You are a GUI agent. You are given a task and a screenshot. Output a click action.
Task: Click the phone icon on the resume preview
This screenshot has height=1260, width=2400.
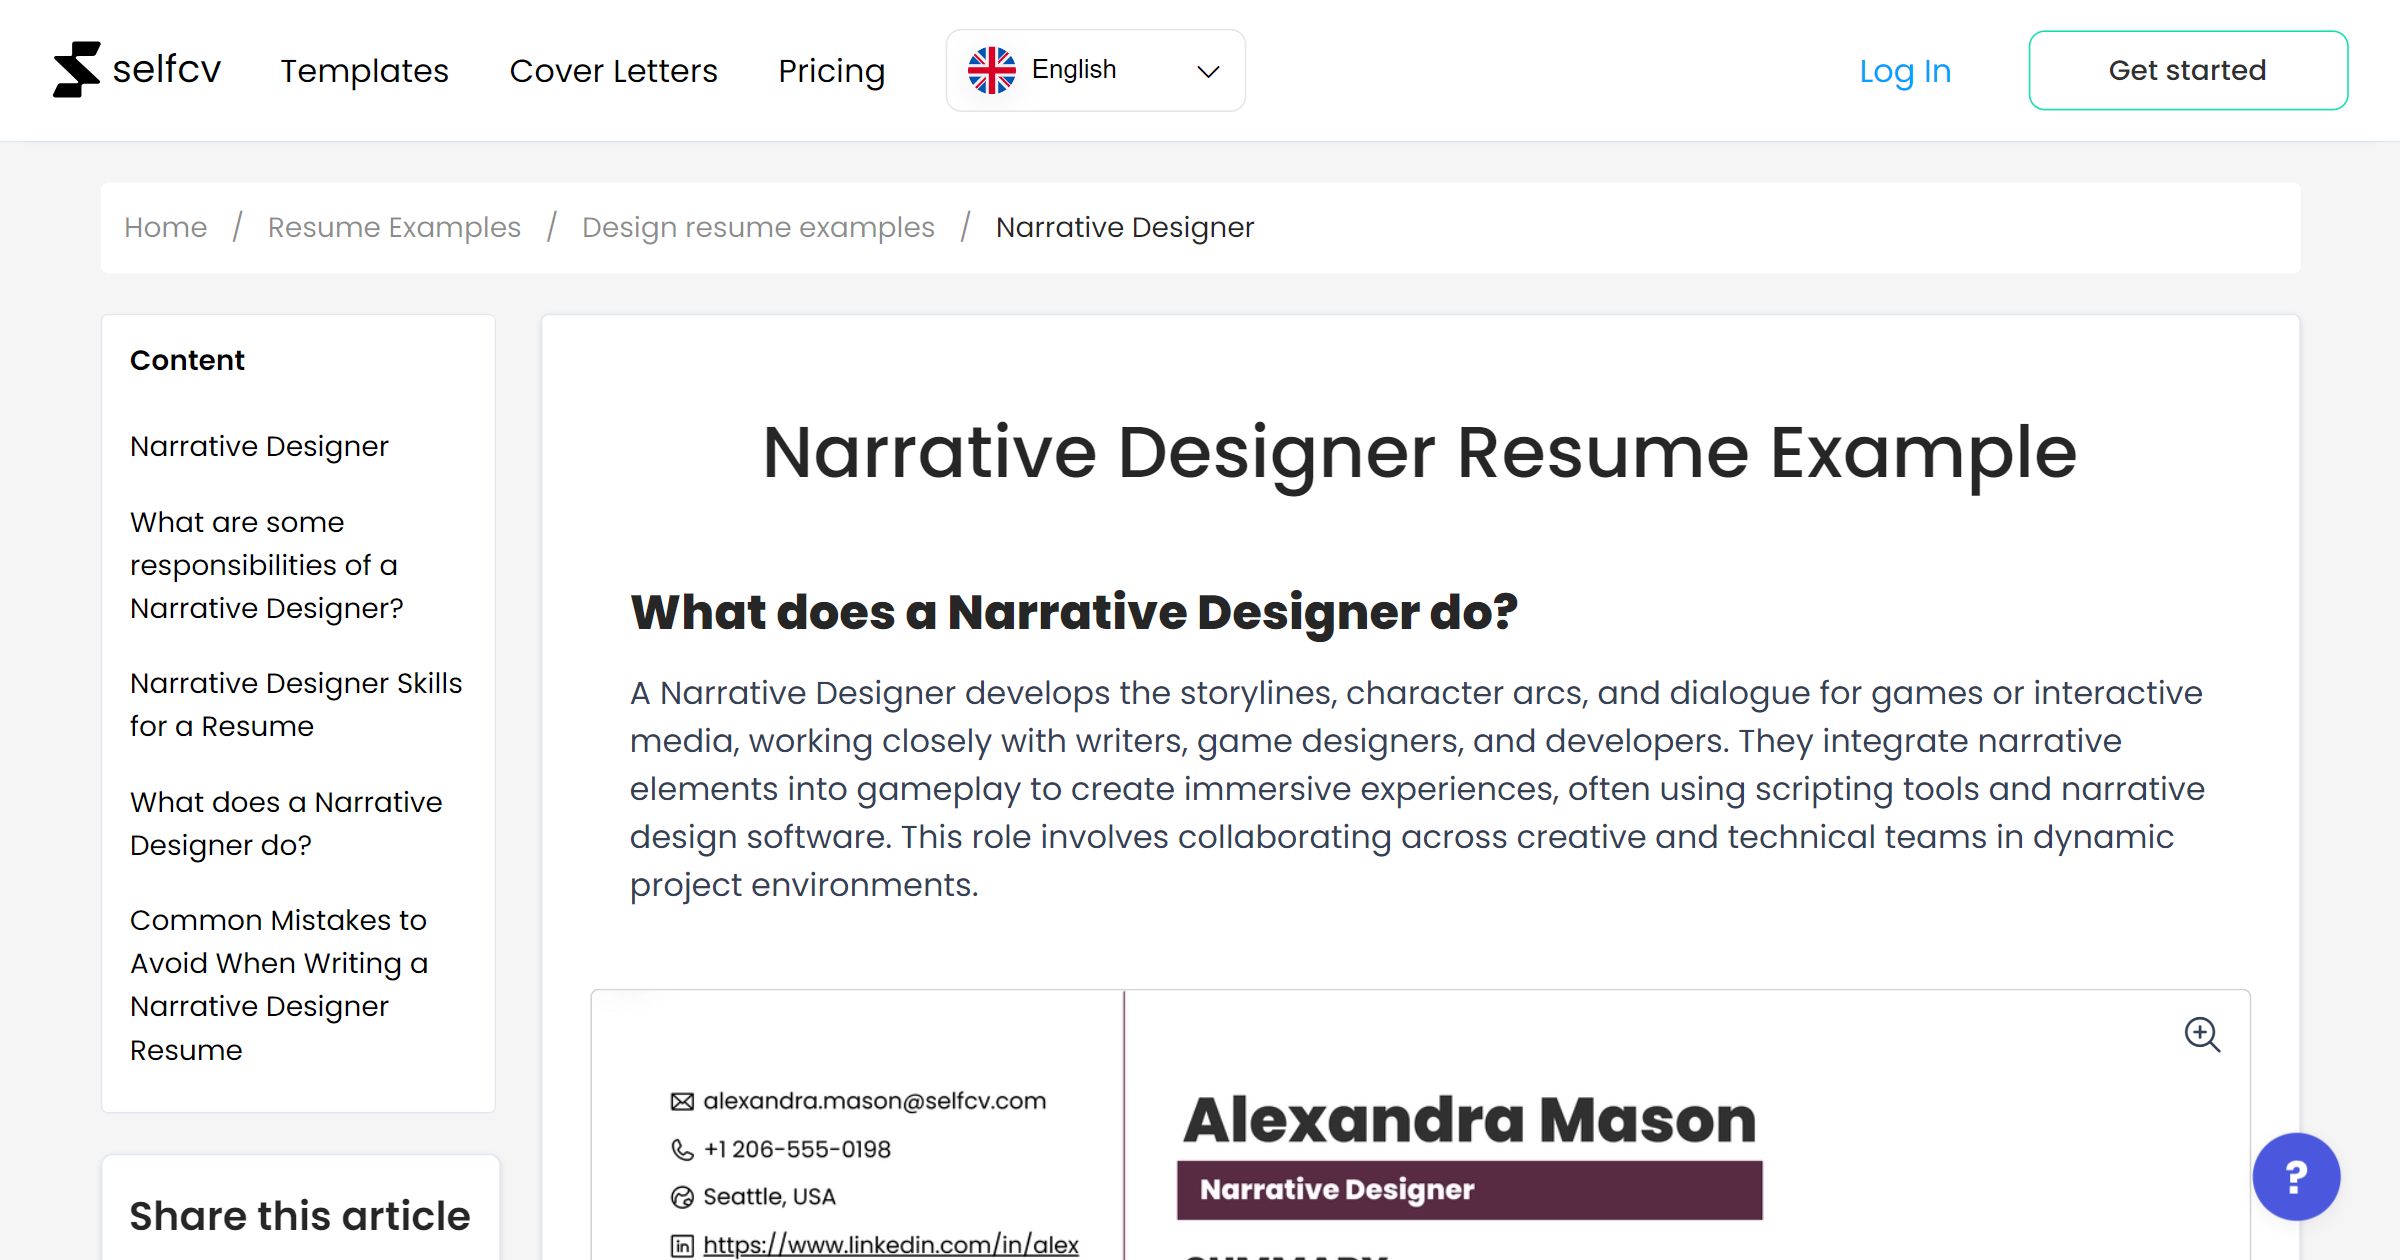tap(681, 1149)
